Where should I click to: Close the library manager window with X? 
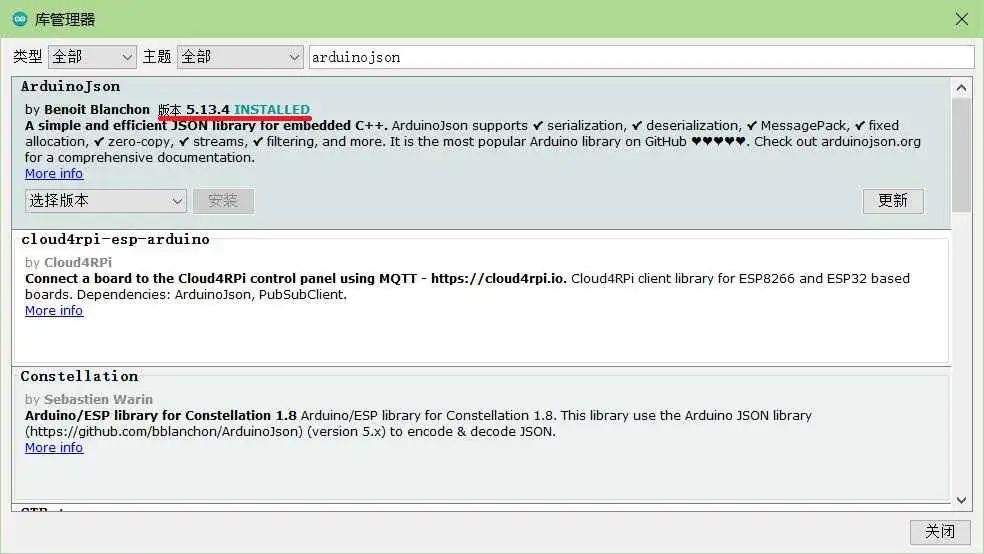[961, 19]
